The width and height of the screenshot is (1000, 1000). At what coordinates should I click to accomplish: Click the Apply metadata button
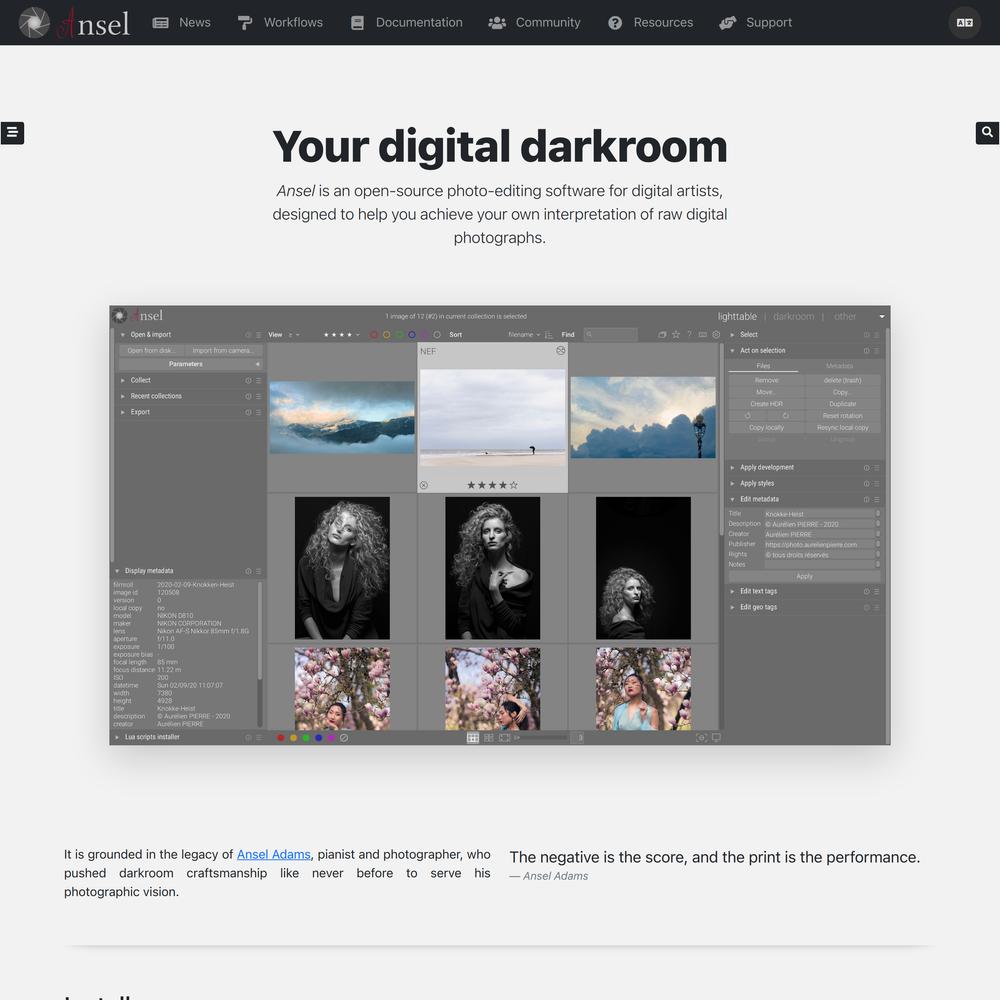coord(804,576)
